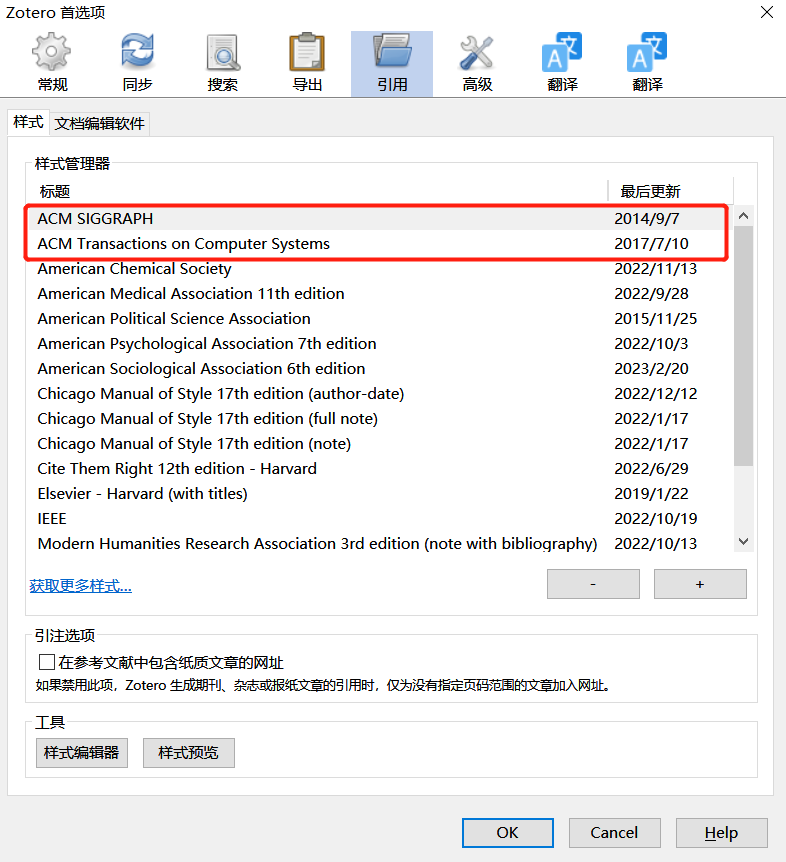
Task: Select American Political Science Association style
Action: coord(379,318)
